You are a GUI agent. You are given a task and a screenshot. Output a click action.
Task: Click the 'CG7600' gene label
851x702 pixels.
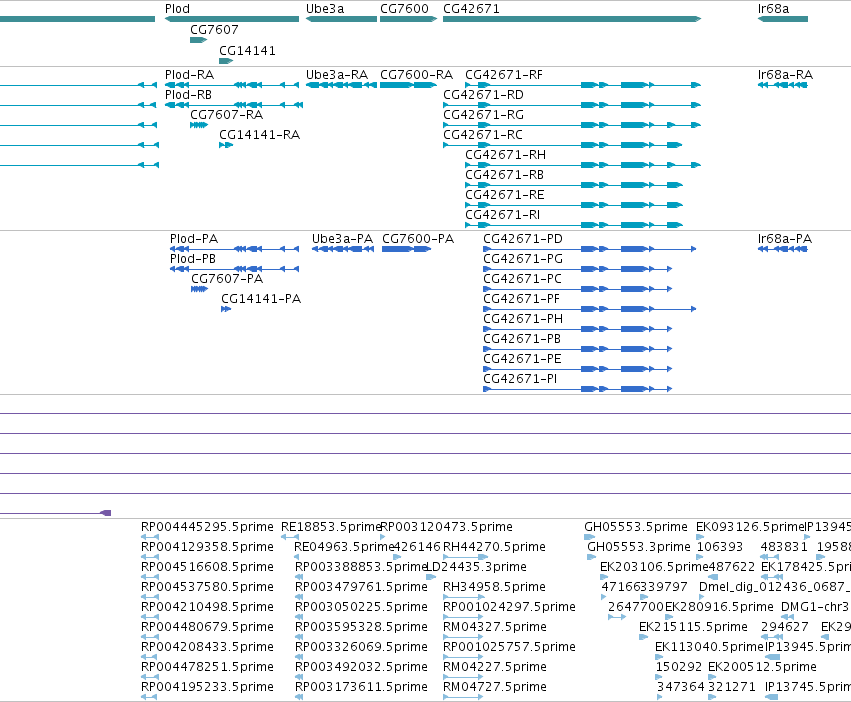pyautogui.click(x=404, y=9)
